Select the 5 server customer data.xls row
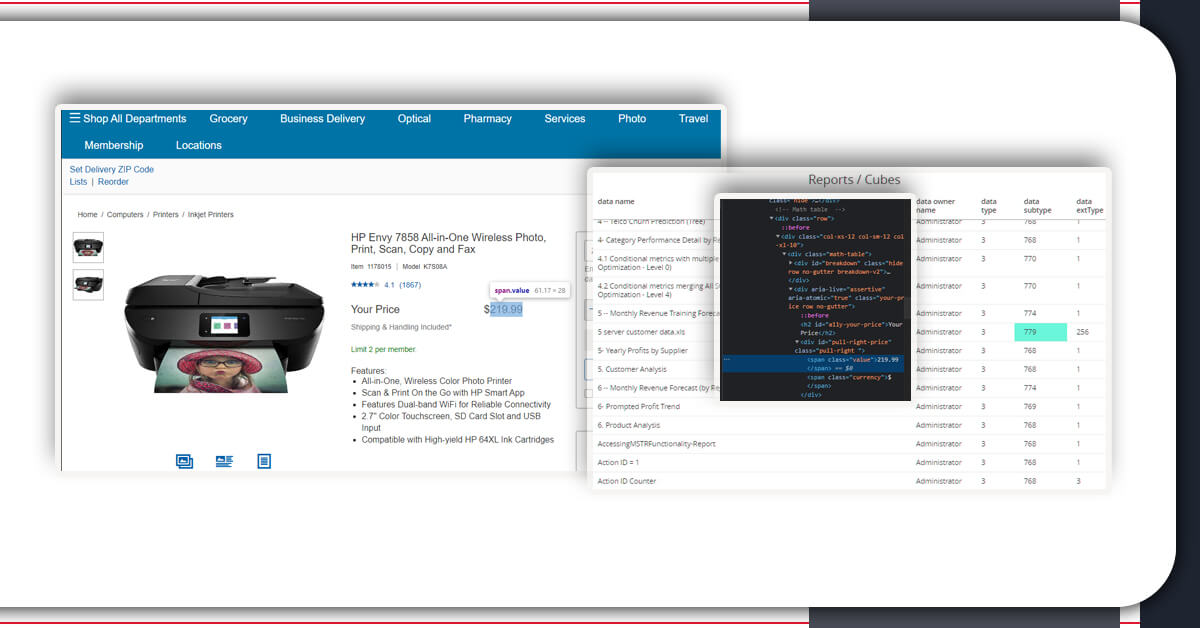1200x628 pixels. tap(849, 332)
